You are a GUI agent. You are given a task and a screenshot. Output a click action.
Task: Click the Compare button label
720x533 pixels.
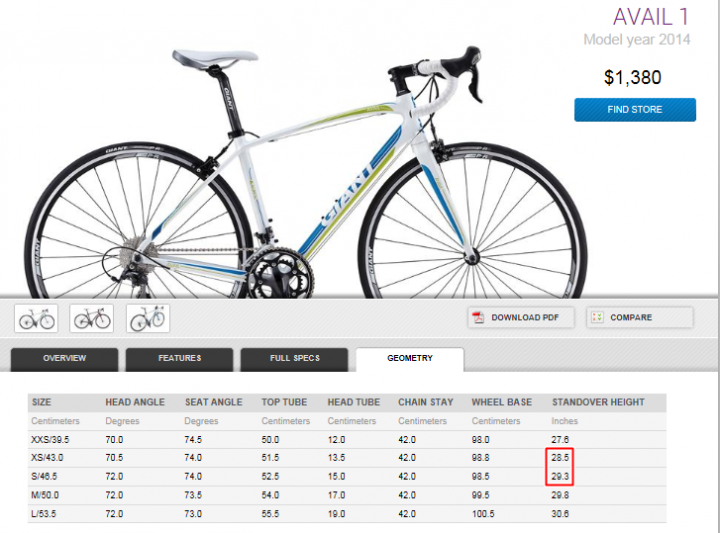[631, 318]
